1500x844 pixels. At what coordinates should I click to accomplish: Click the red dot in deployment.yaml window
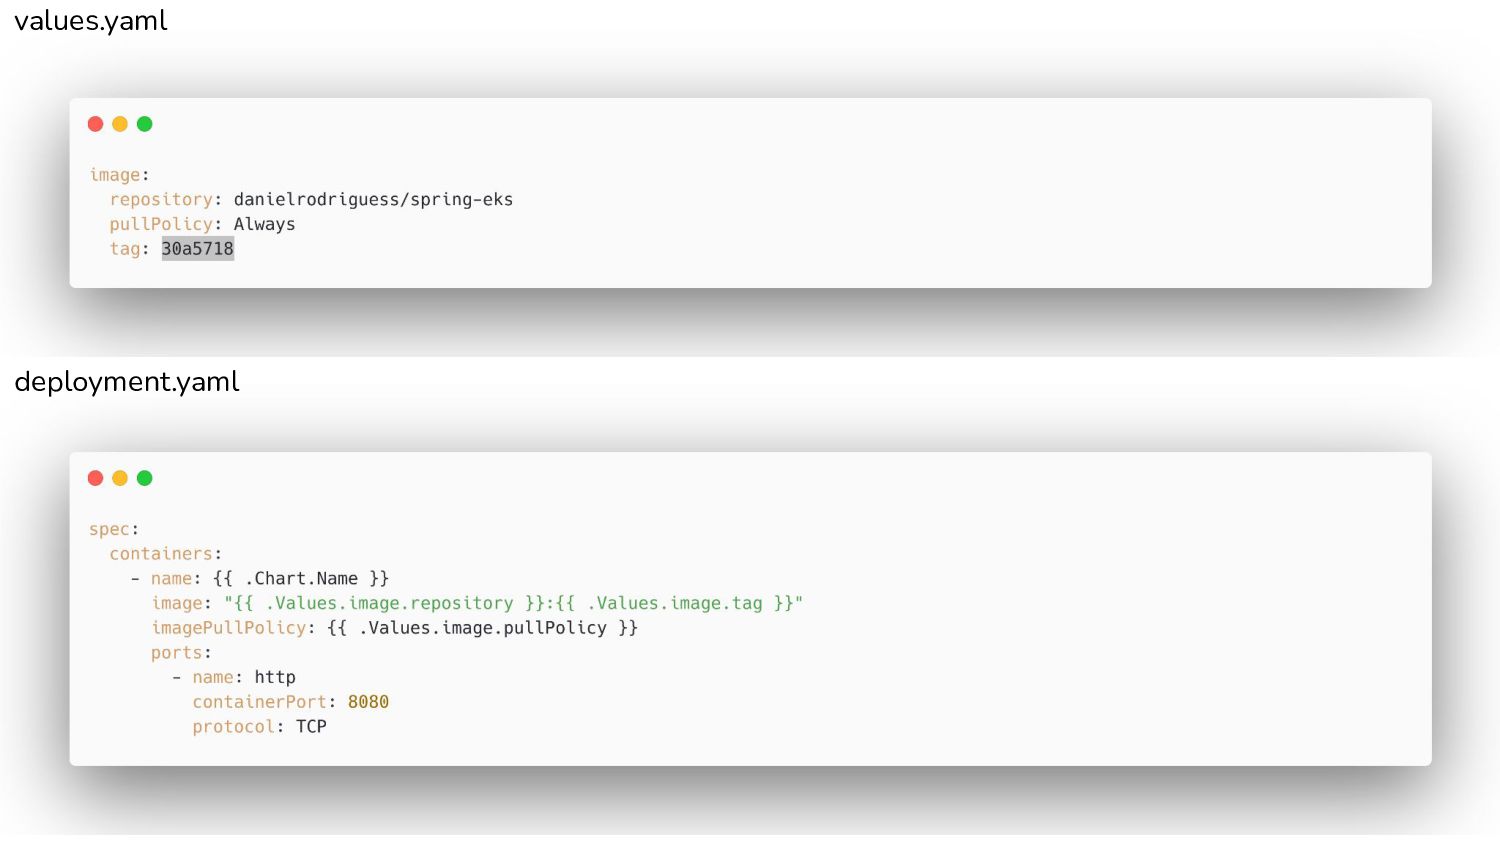(x=96, y=478)
